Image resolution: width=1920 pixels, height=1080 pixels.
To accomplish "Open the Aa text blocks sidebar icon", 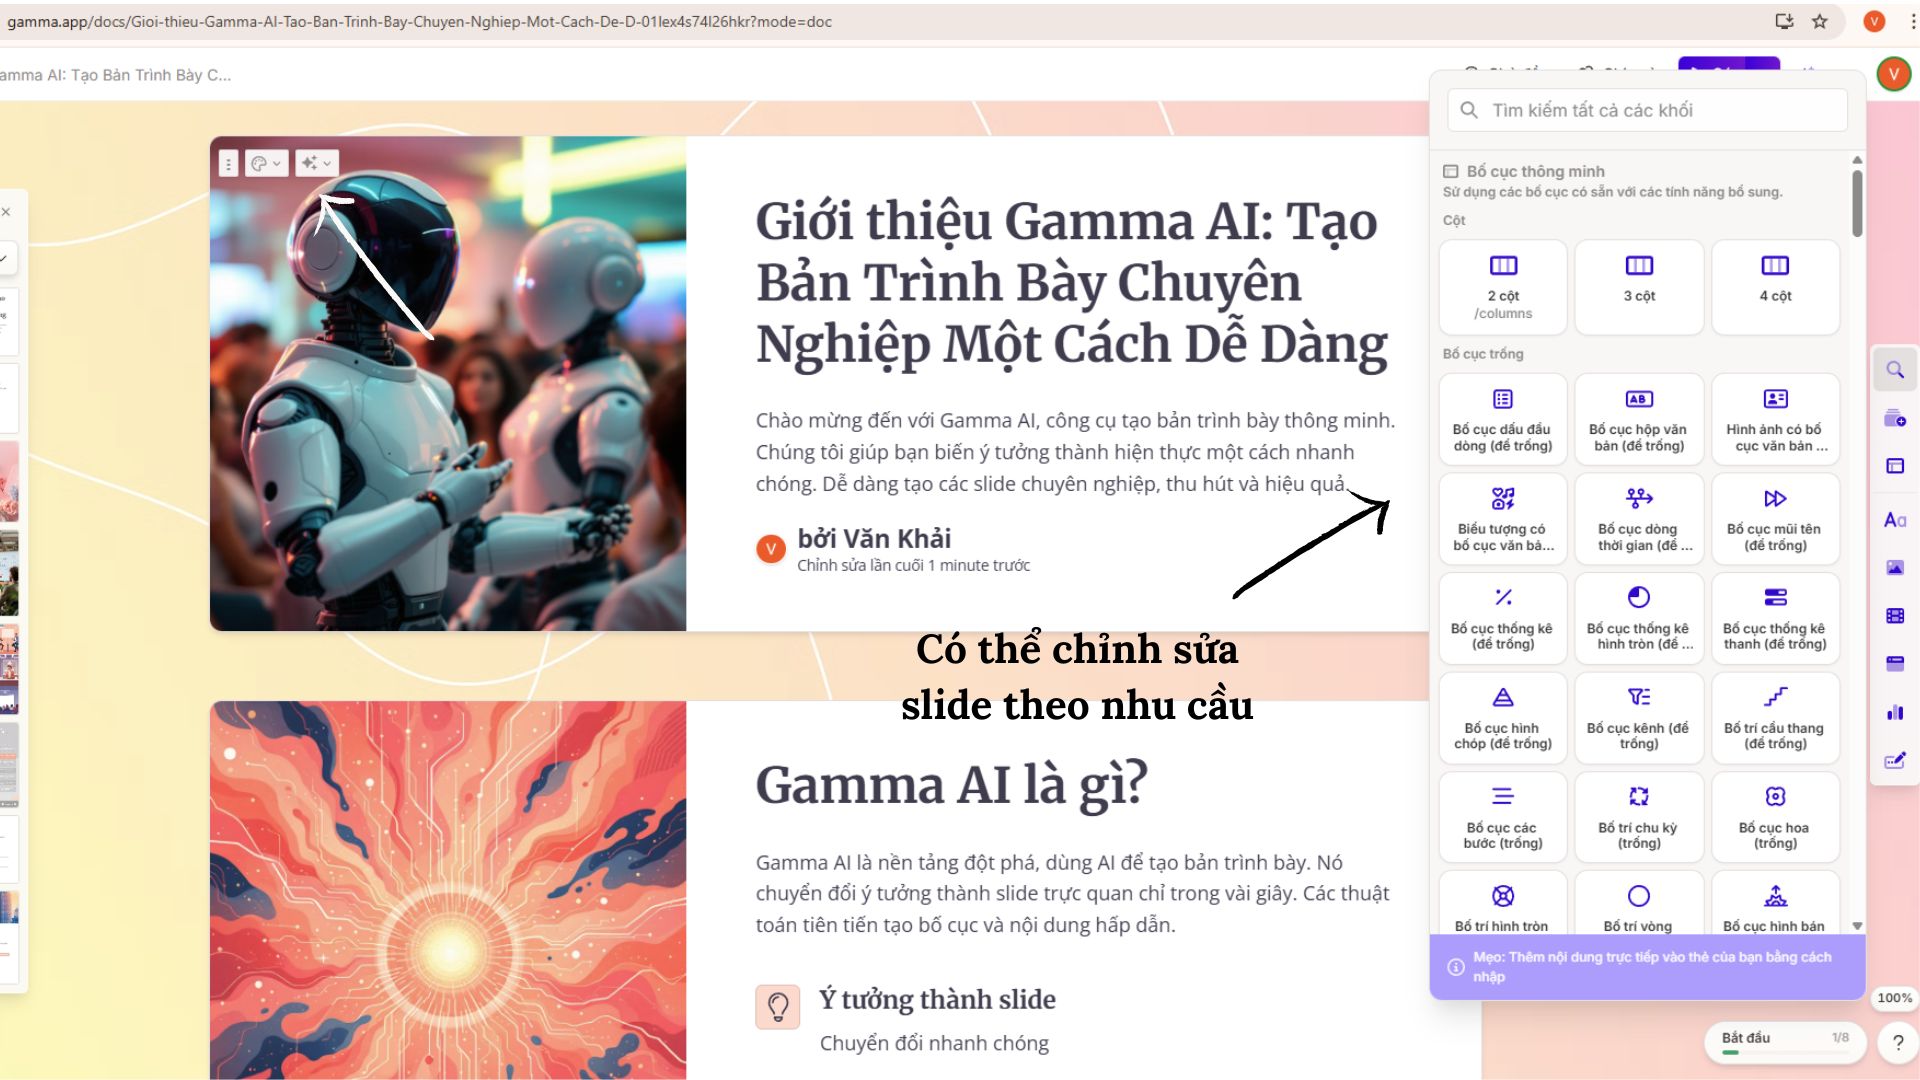I will tap(1895, 520).
